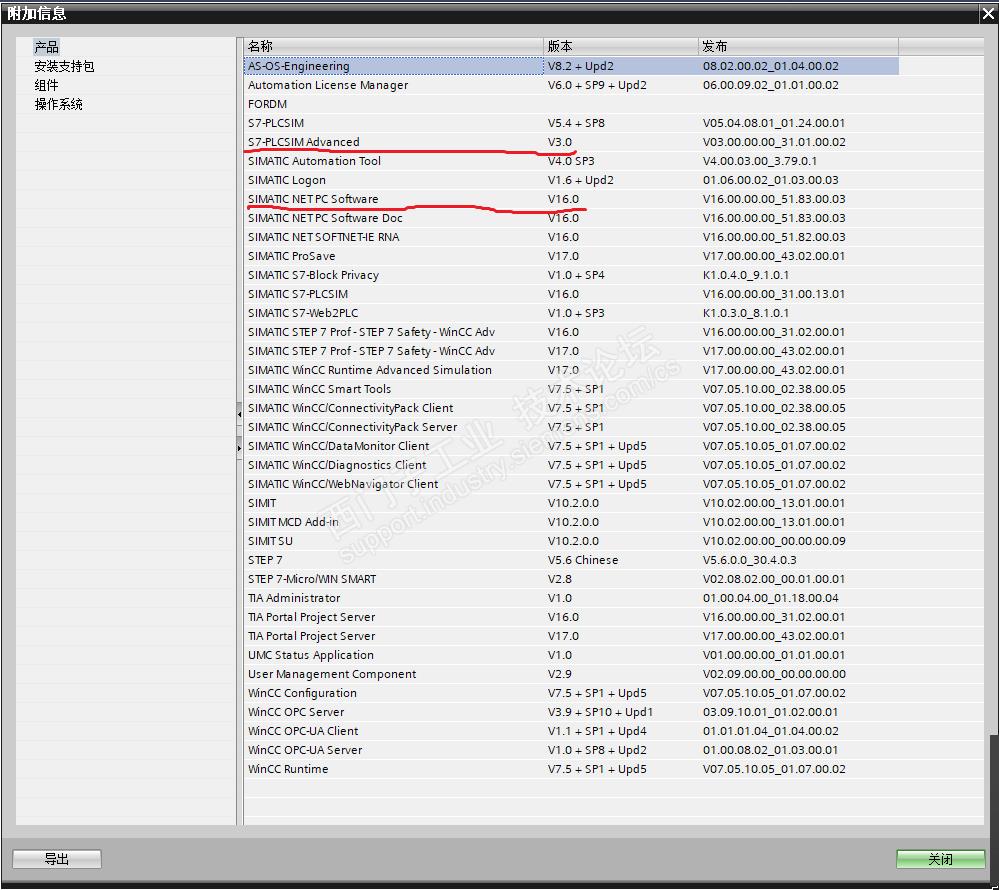Sort by the 名称 column header
The height and width of the screenshot is (890, 999).
tap(394, 46)
